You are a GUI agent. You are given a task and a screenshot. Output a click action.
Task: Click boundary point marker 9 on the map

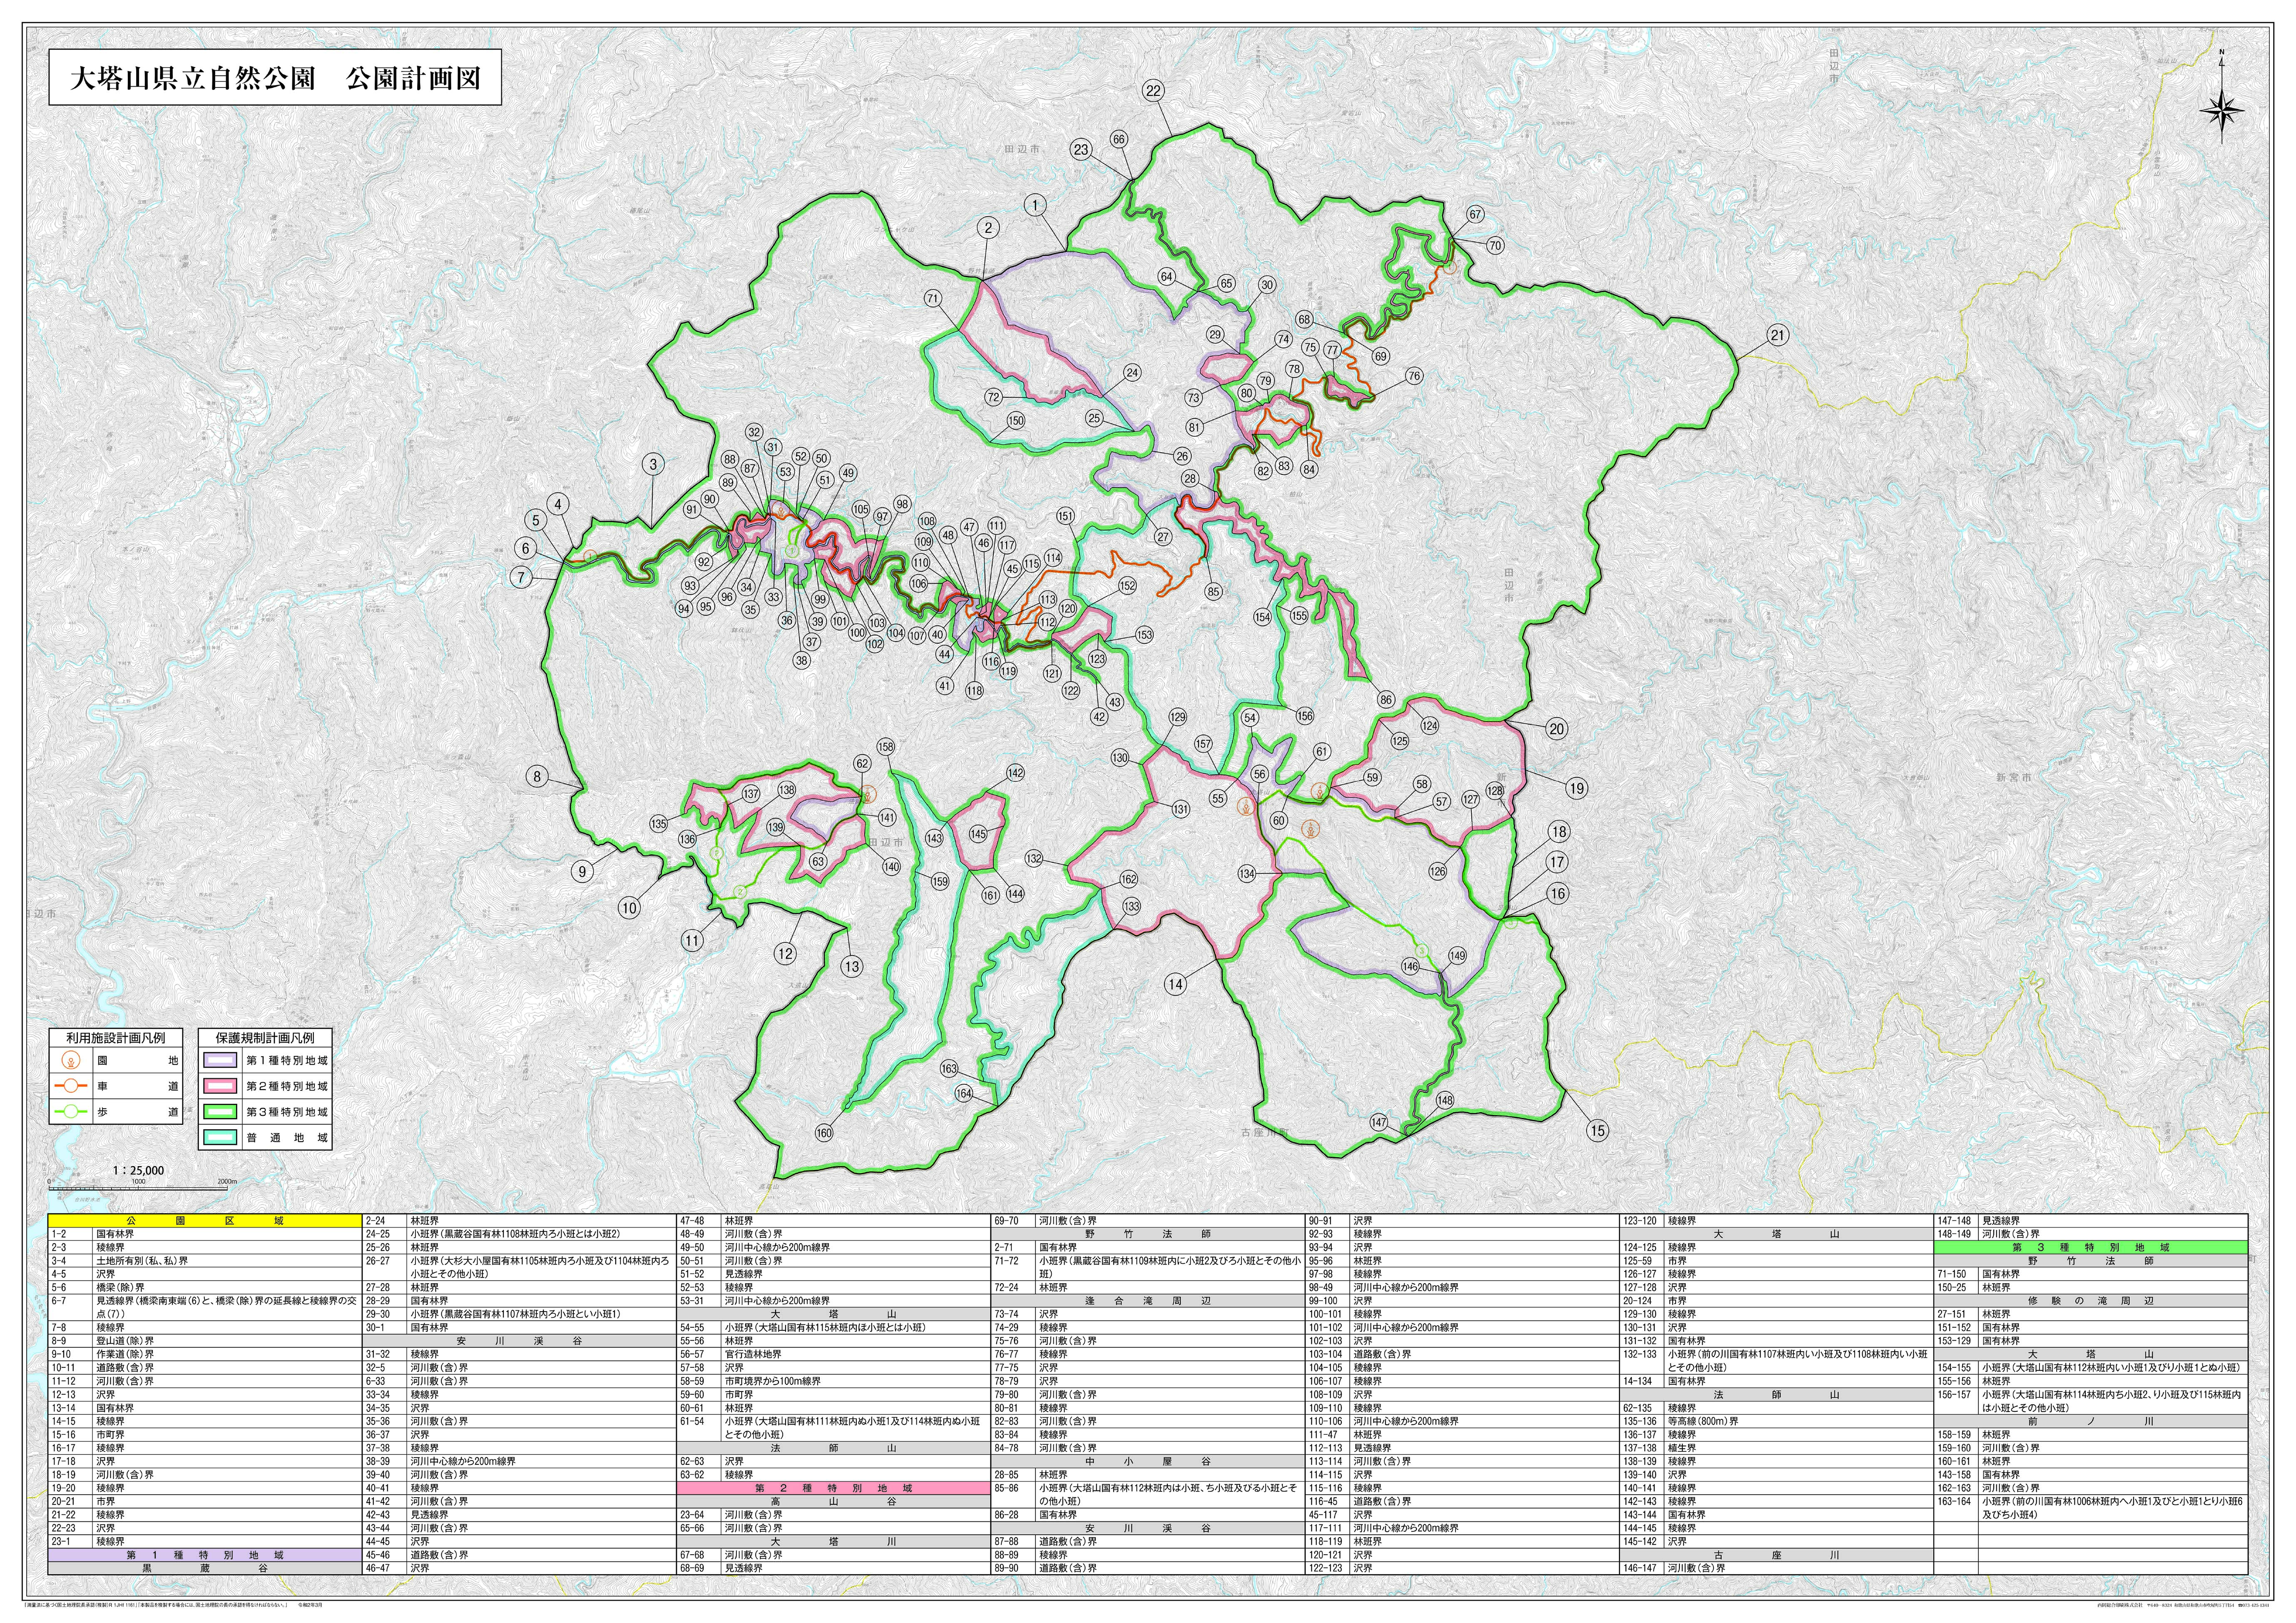[x=583, y=871]
